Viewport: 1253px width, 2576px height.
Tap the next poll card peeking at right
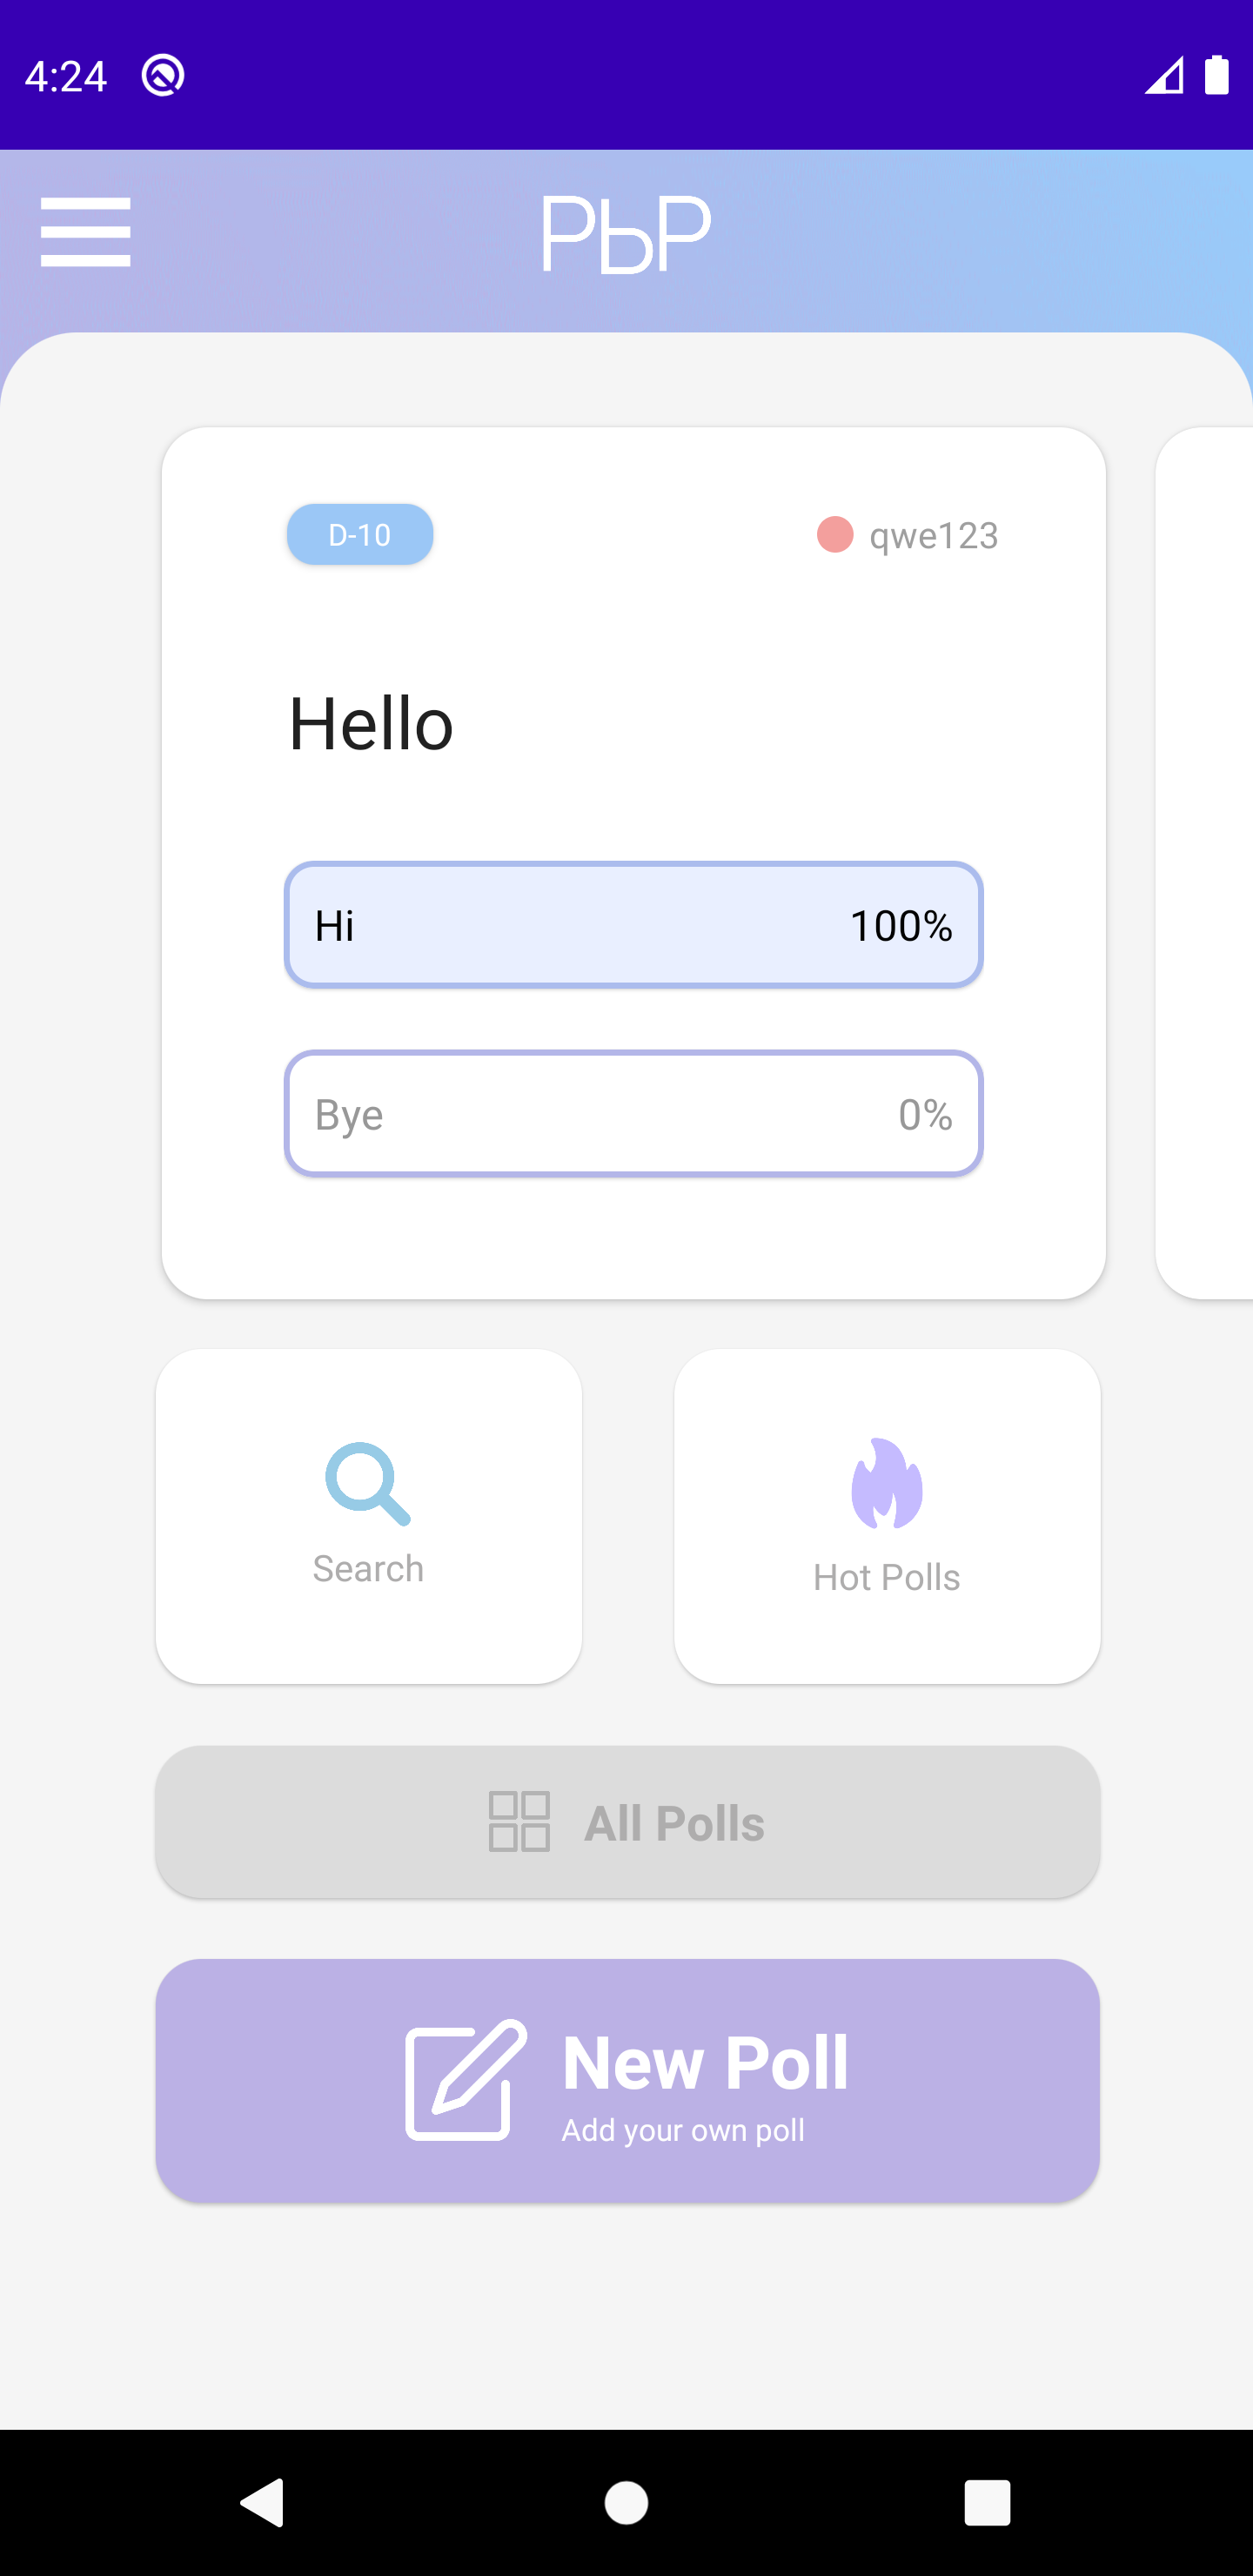coord(1204,863)
